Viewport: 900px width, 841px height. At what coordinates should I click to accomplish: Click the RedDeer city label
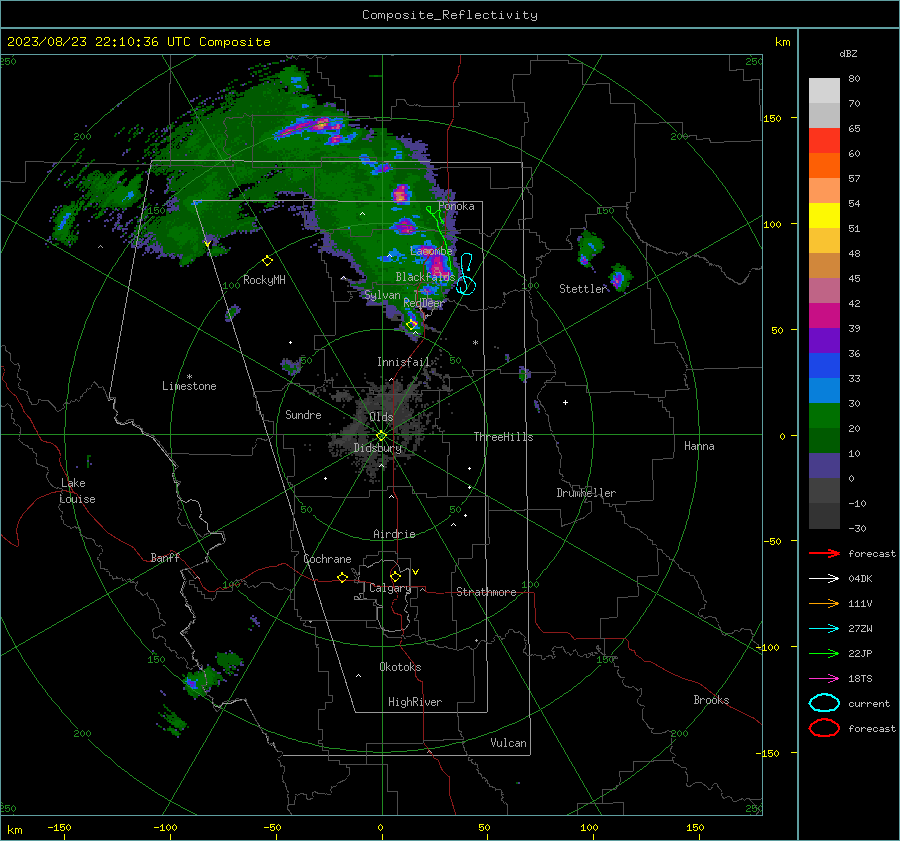coord(424,303)
